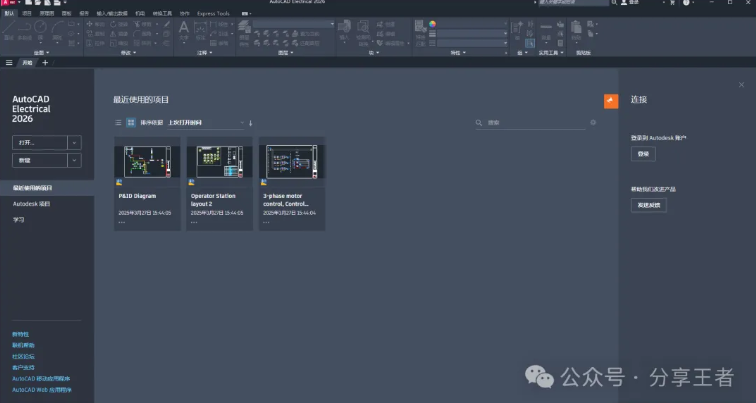Click the Measure tool in Utilities panel
The width and height of the screenshot is (756, 403).
(546, 30)
